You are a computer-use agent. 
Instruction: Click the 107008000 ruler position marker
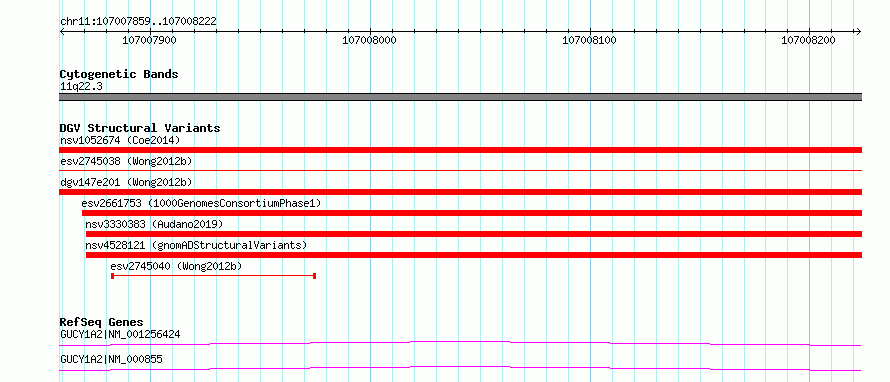[x=370, y=40]
